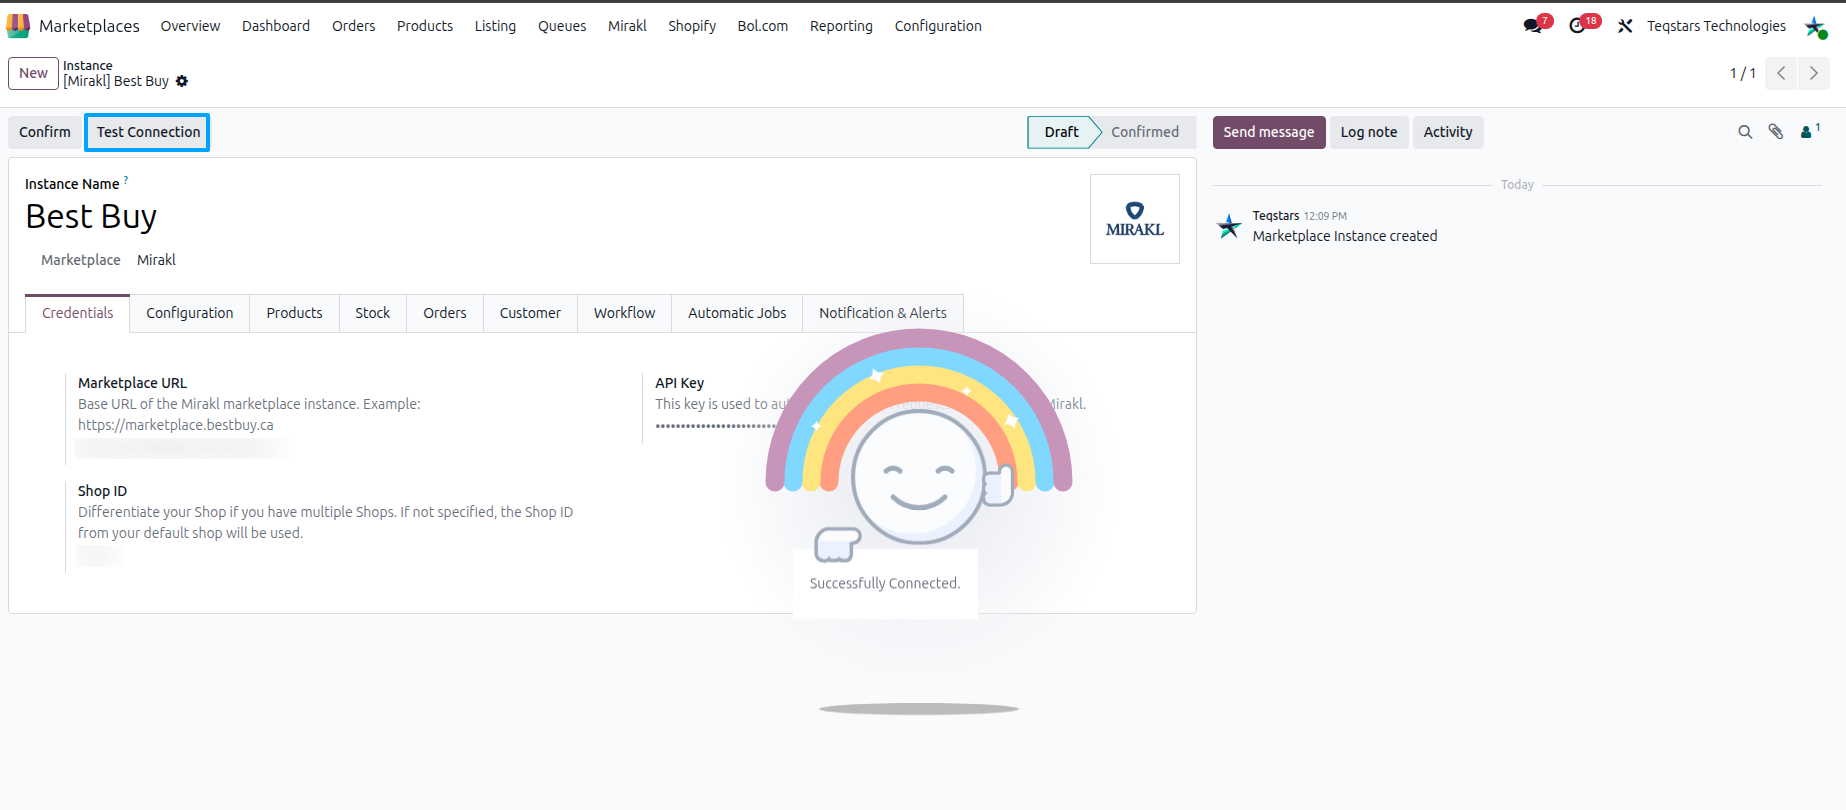Screen dimensions: 1846x810
Task: Switch to the Stock tab
Action: (373, 313)
